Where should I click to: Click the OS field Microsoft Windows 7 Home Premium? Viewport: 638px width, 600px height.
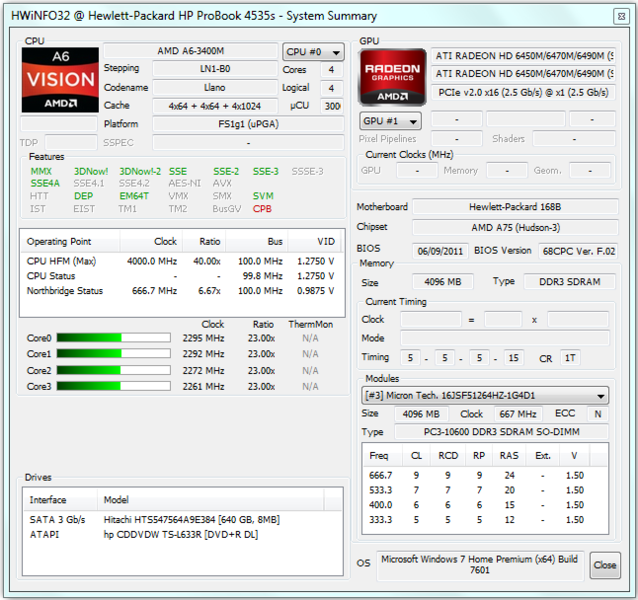[480, 565]
